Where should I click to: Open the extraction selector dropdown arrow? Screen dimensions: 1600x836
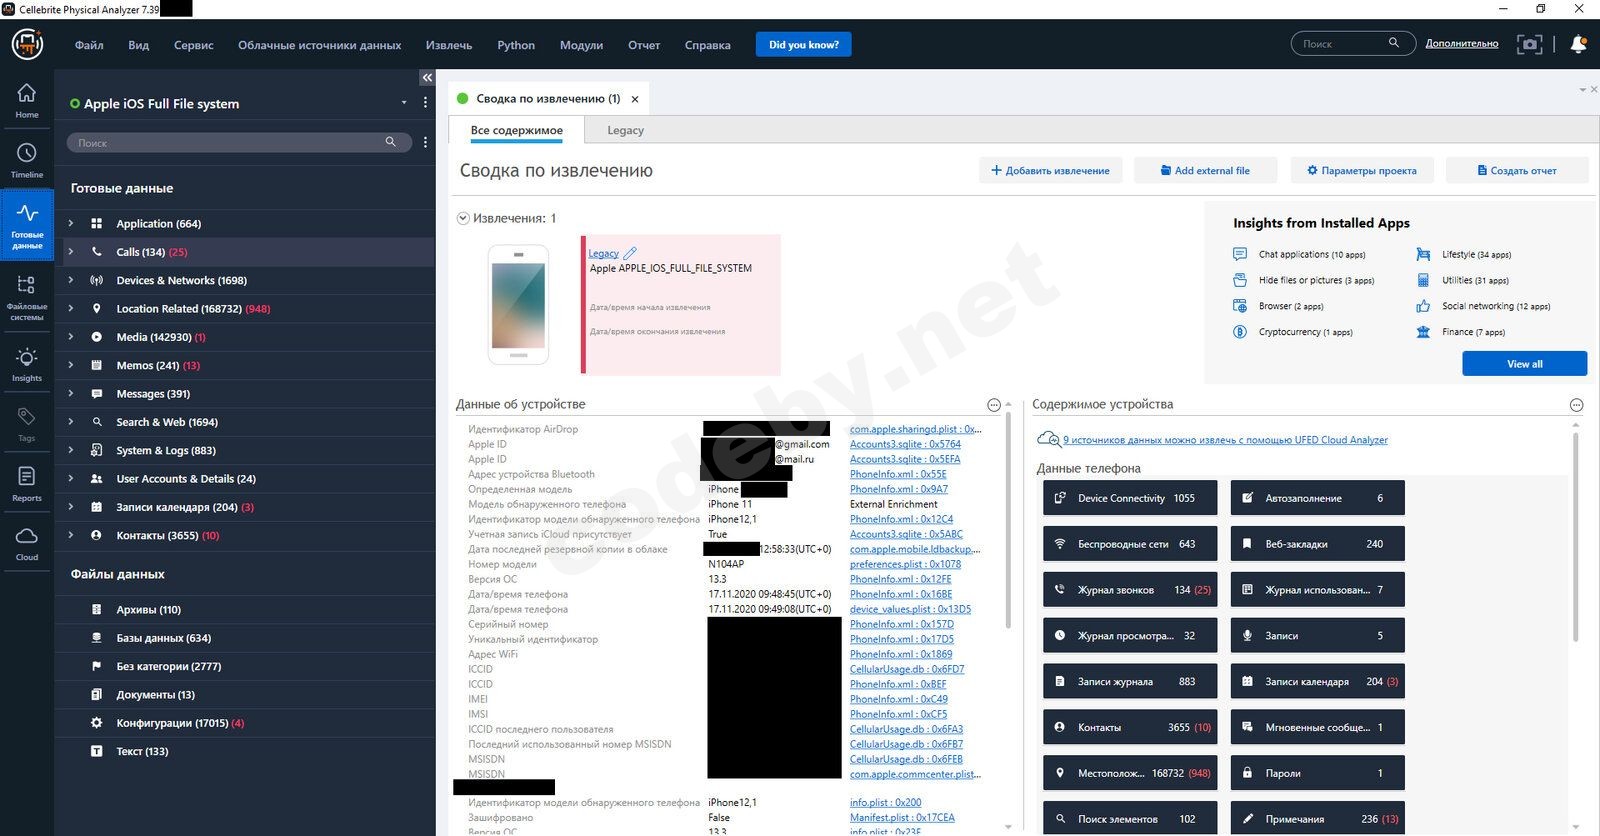coord(404,103)
